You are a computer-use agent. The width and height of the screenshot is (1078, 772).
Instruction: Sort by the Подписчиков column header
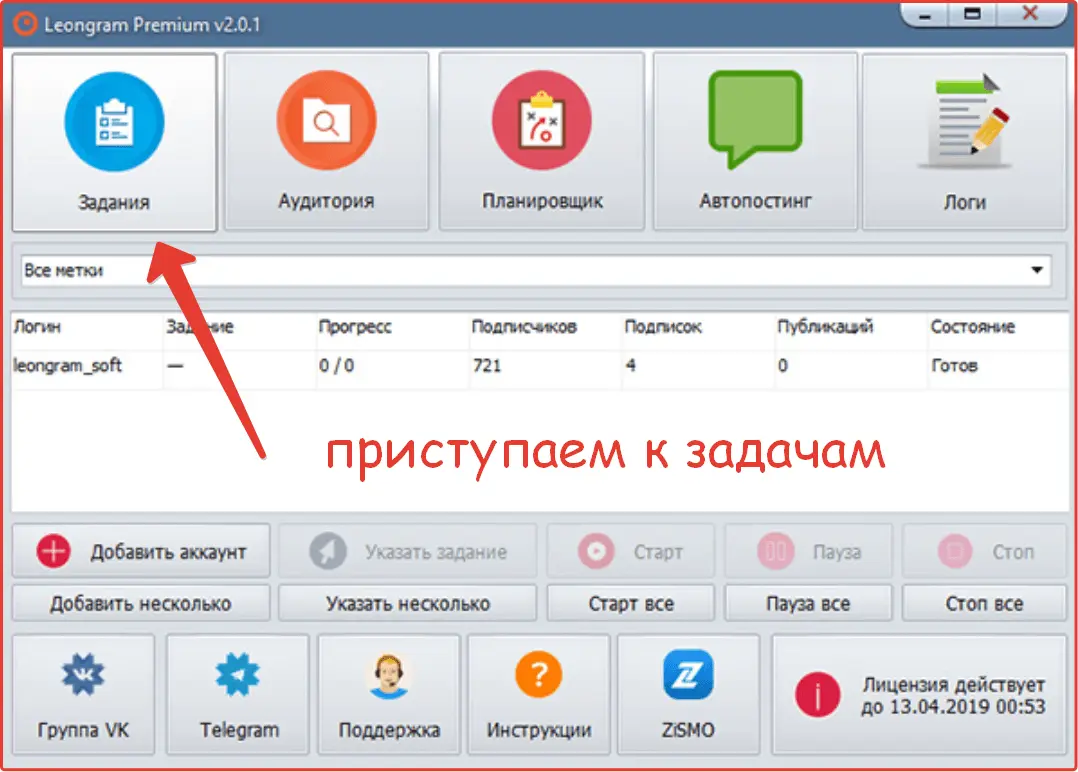pos(545,327)
